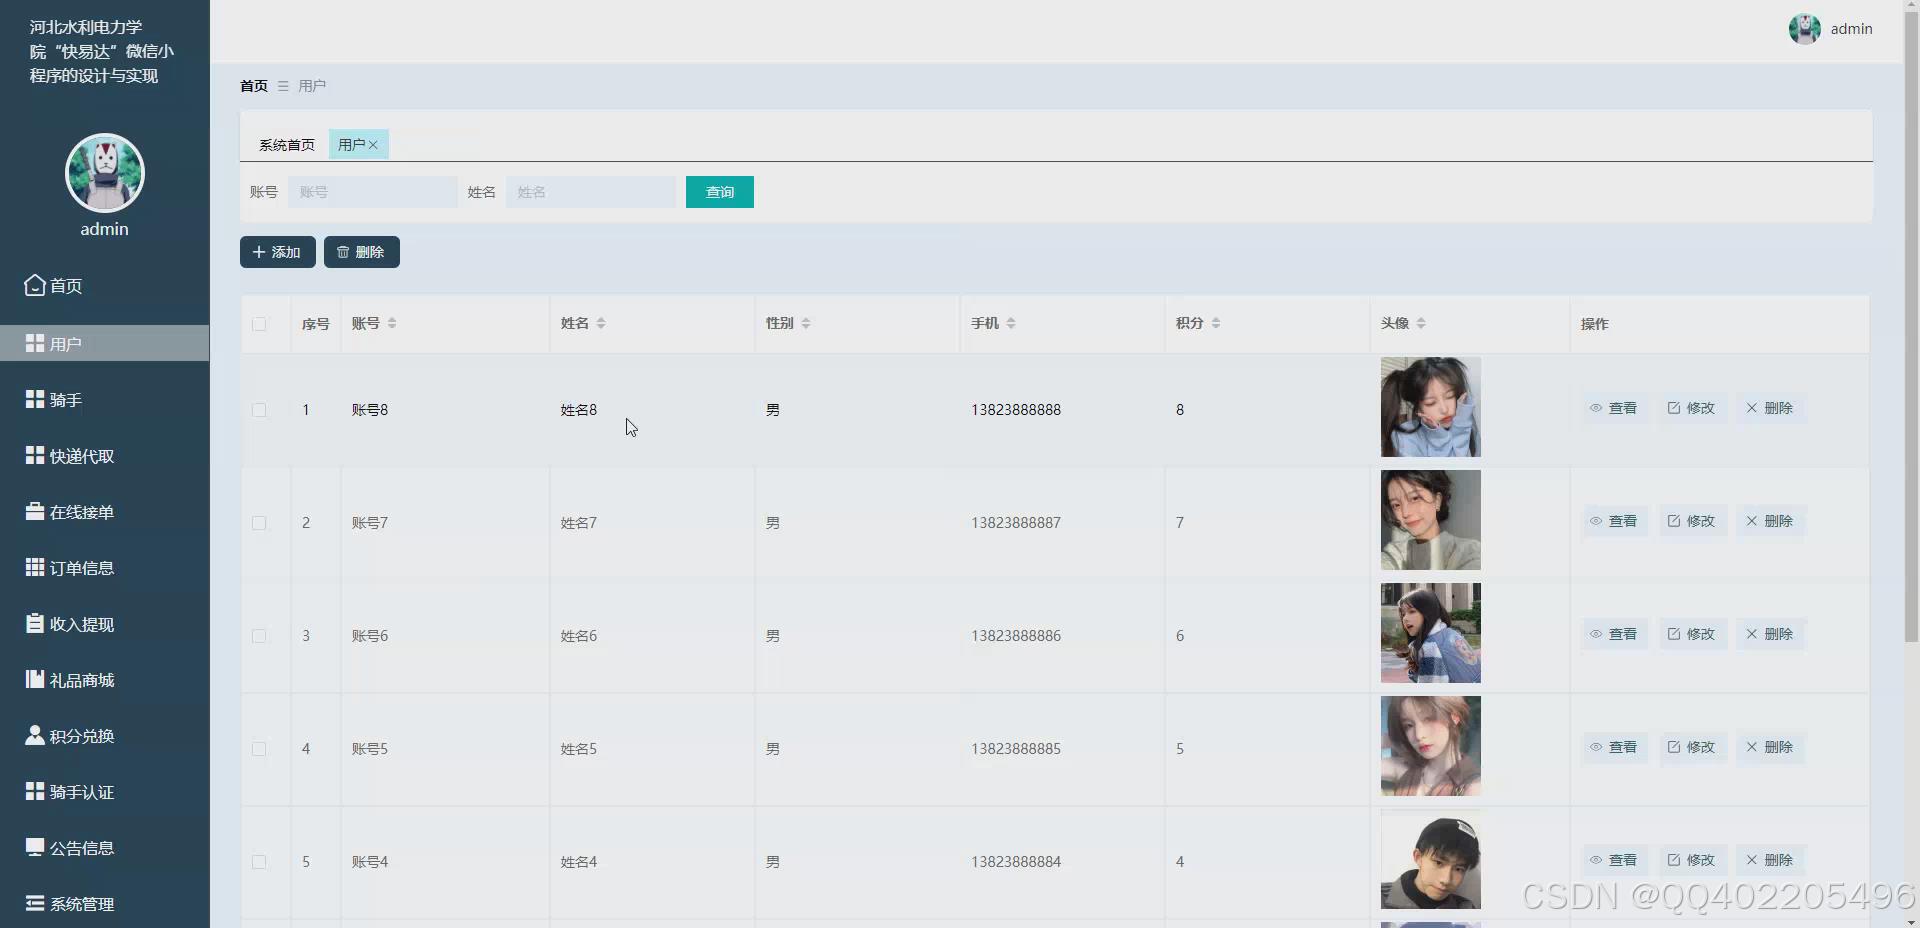1920x928 pixels.
Task: Check the checkbox for row 账号4
Action: click(x=259, y=862)
